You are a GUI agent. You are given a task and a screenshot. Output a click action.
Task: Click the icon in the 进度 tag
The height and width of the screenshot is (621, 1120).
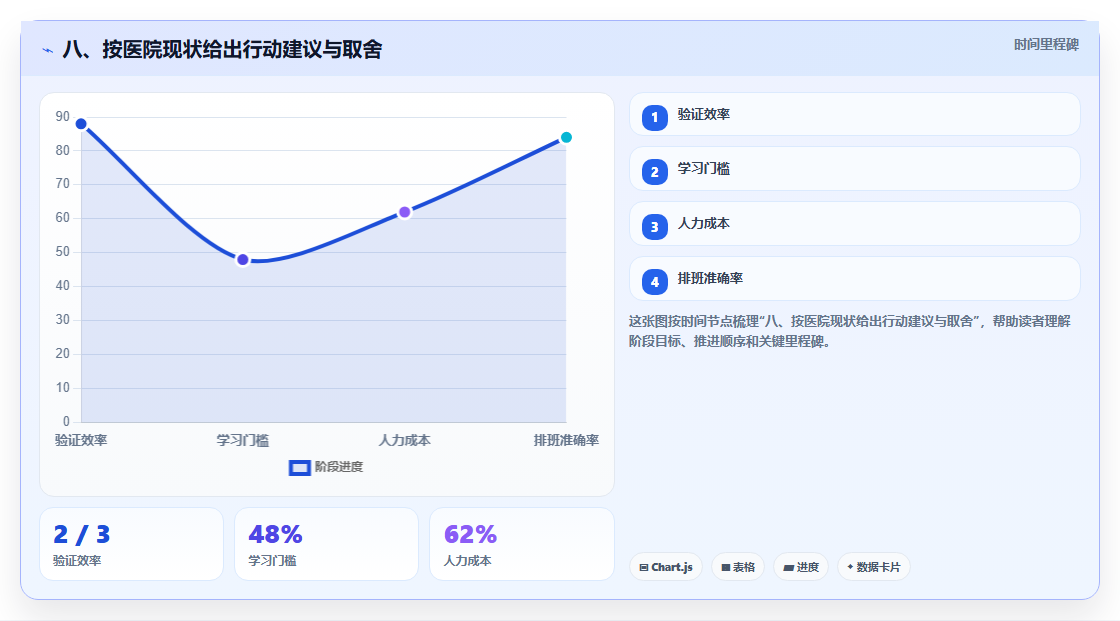tap(789, 567)
